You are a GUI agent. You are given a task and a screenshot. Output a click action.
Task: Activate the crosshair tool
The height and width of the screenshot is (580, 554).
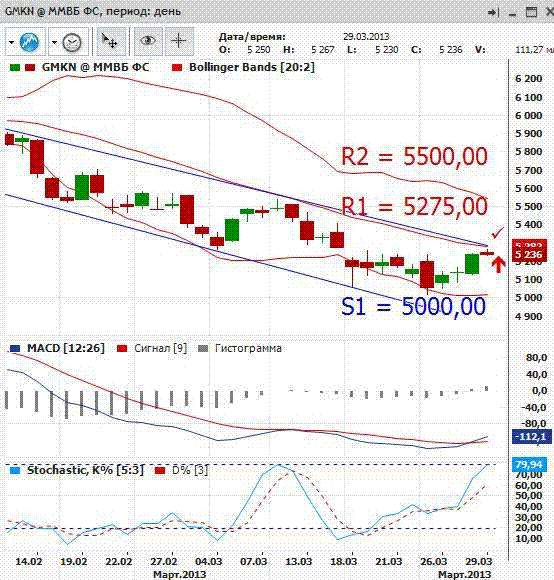[x=179, y=41]
